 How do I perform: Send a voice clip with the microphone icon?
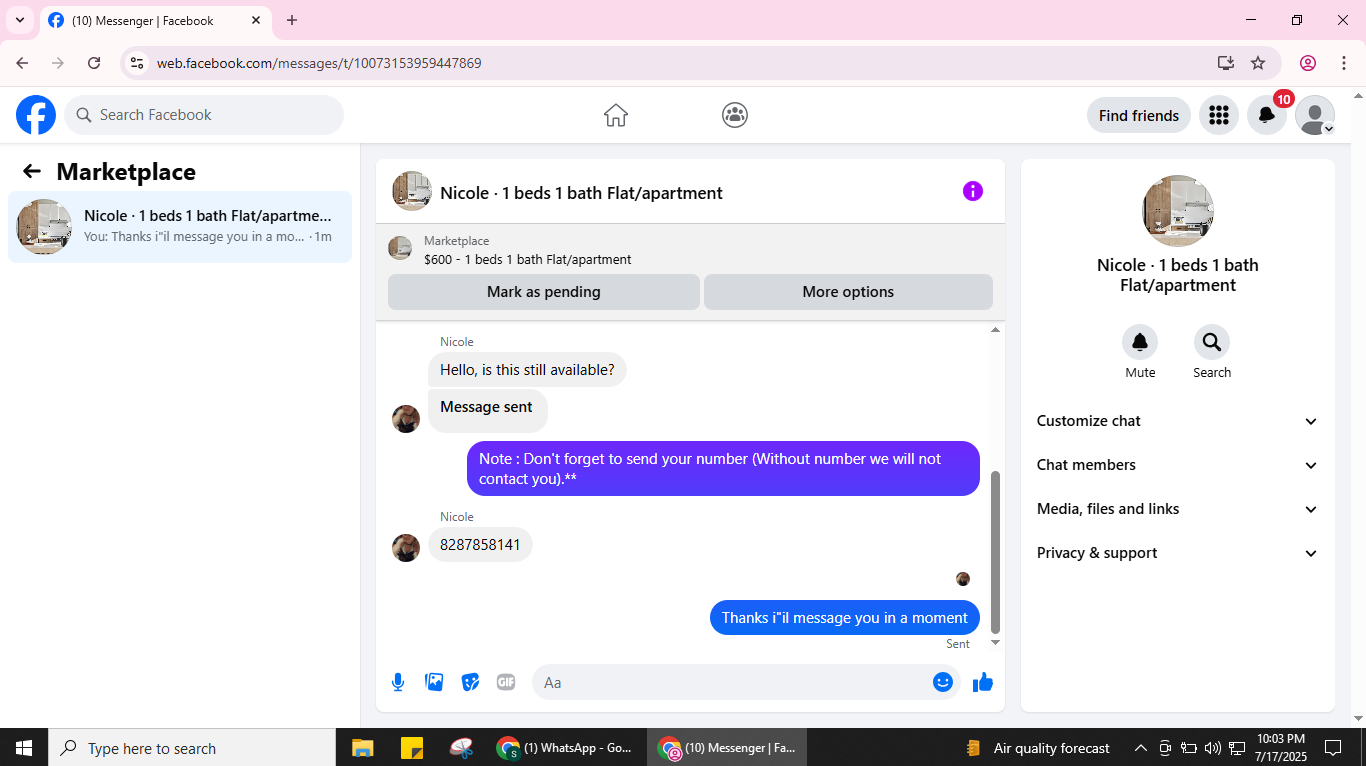pos(398,682)
